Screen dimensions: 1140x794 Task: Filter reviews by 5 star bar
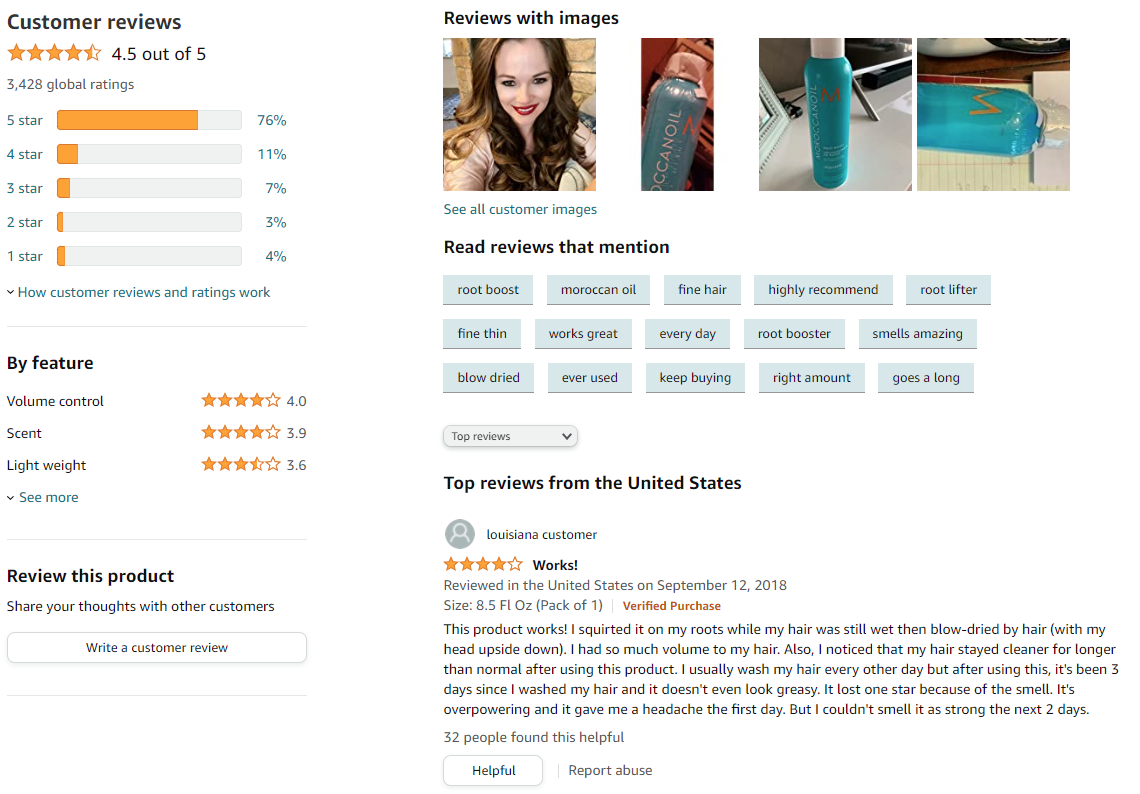click(149, 120)
